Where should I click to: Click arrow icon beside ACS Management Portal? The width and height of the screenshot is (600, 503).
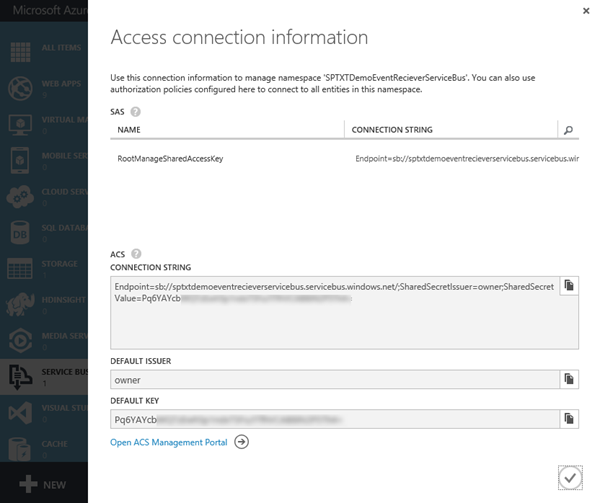tap(241, 442)
